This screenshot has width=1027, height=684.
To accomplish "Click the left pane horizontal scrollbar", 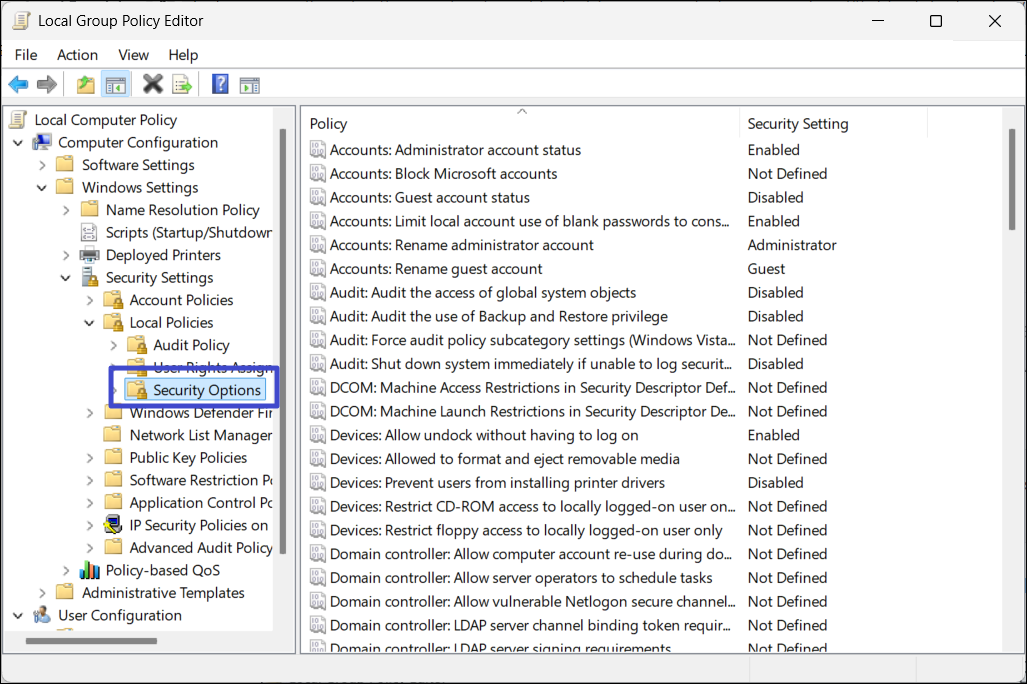I will coord(90,641).
